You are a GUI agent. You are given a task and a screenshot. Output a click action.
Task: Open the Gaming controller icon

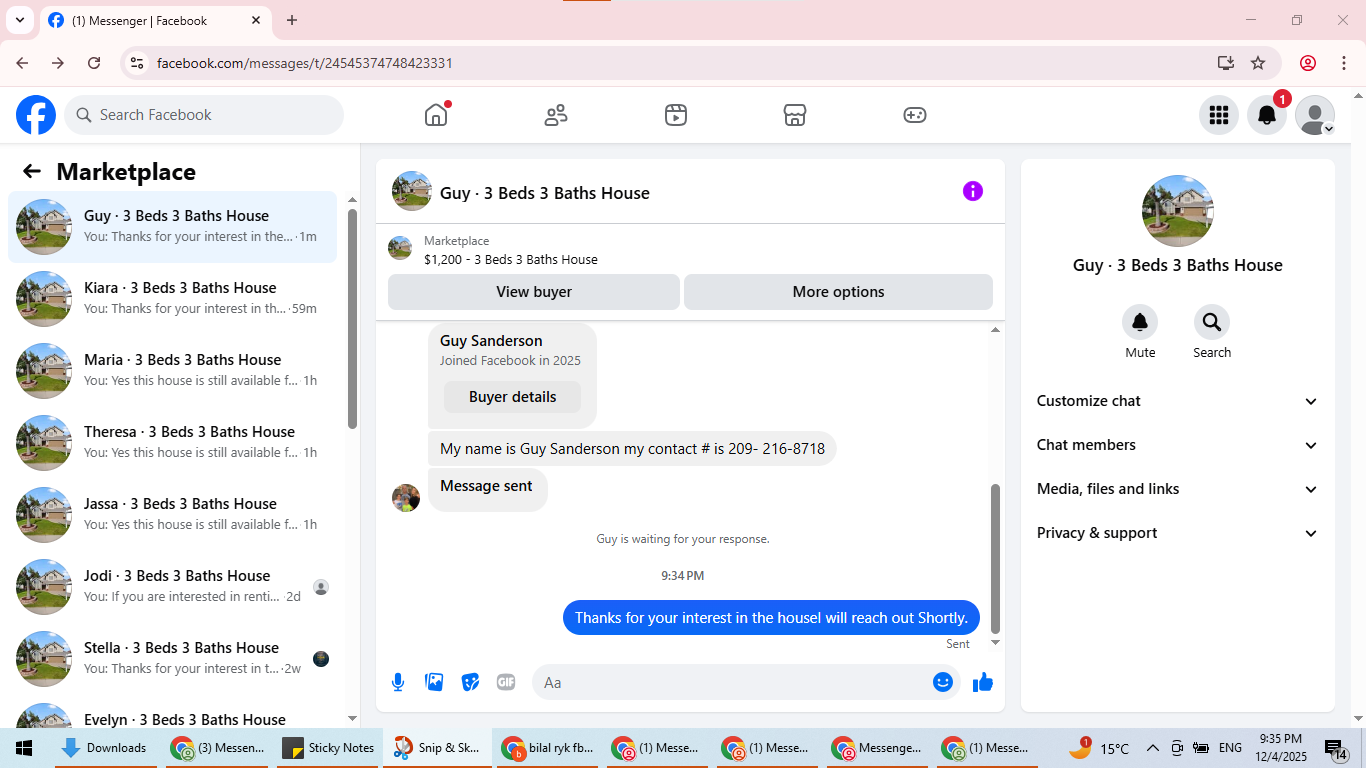click(915, 115)
